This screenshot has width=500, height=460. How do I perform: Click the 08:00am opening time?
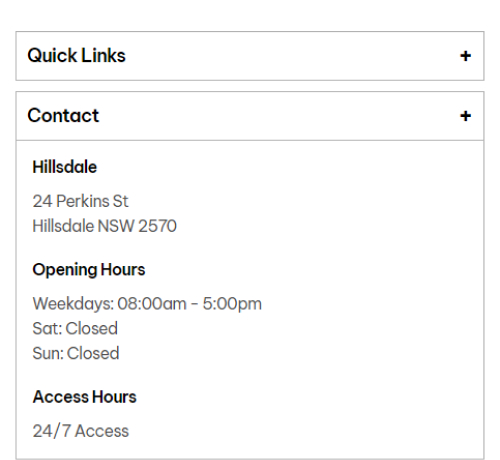(x=152, y=304)
